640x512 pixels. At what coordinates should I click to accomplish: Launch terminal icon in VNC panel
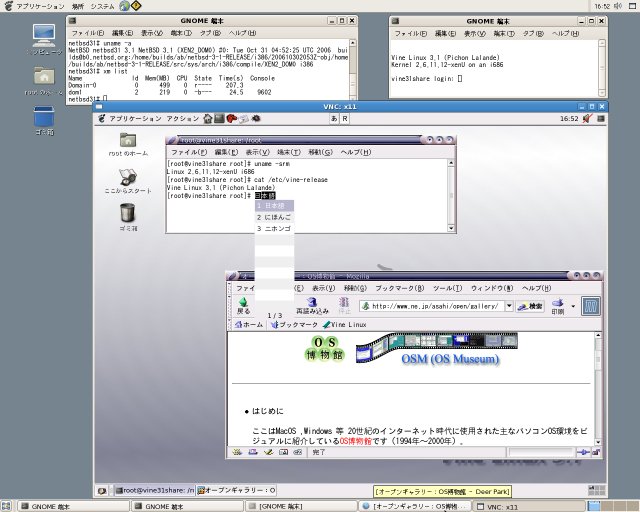pyautogui.click(x=220, y=118)
